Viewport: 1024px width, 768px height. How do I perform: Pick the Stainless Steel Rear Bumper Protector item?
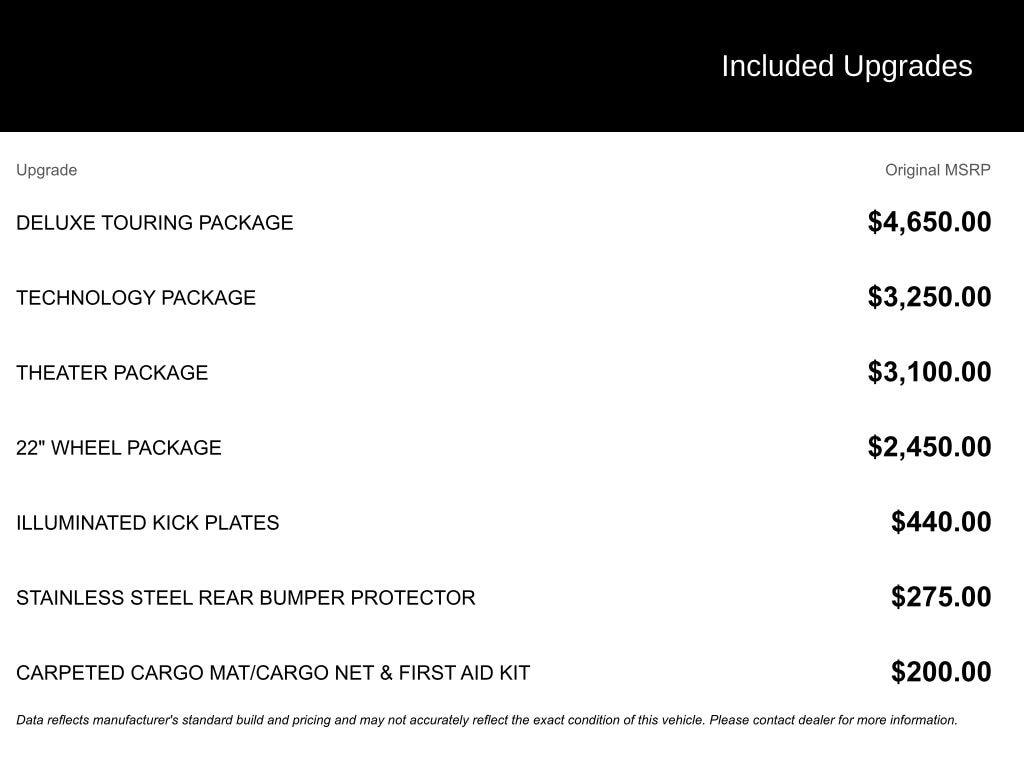click(246, 598)
